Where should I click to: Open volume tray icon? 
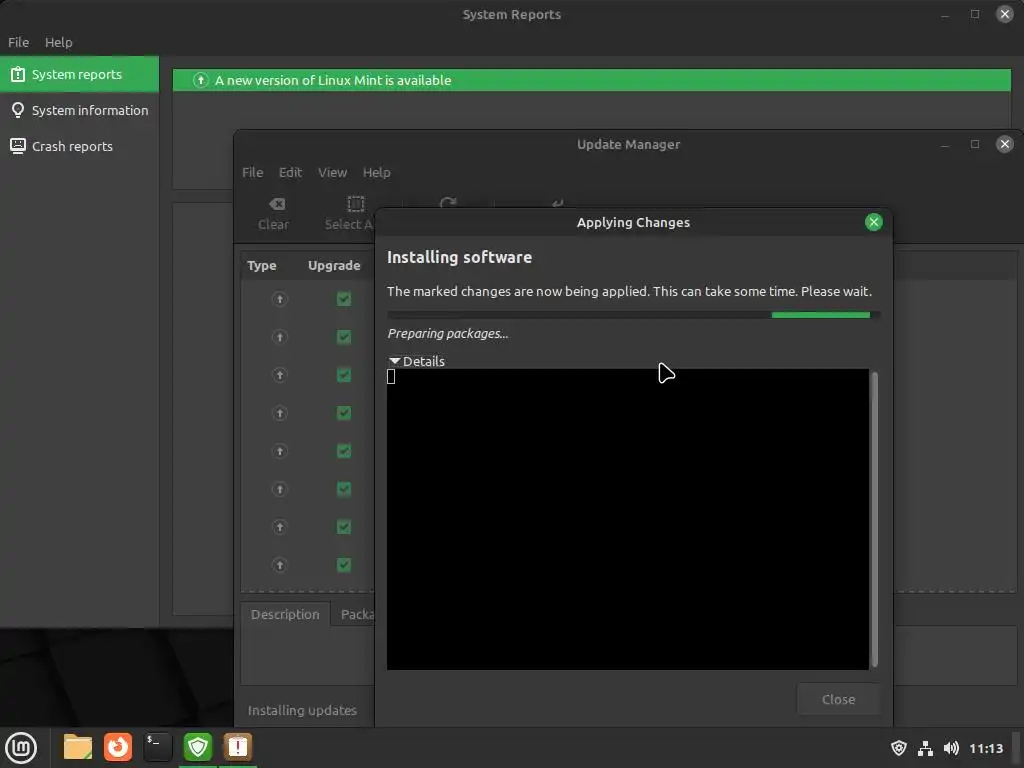click(x=952, y=748)
